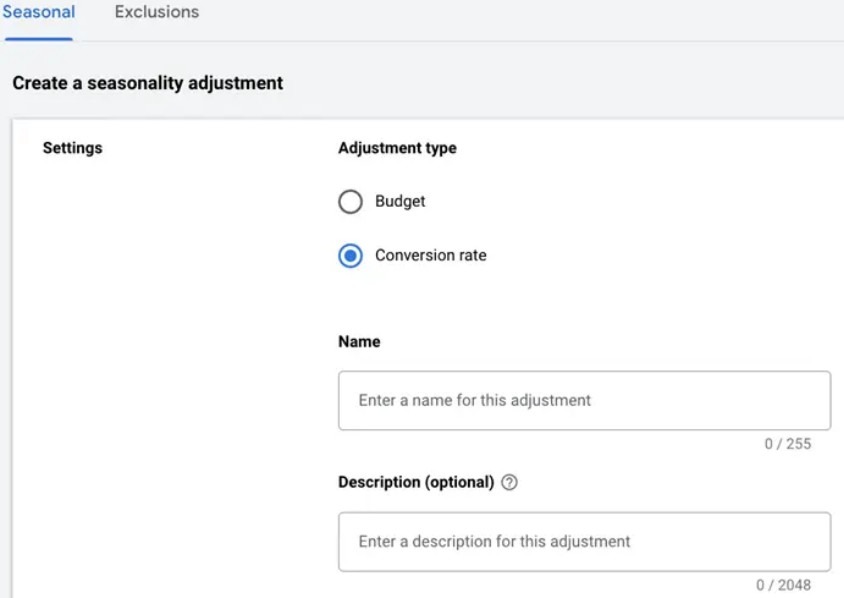Click the "Conversion rate" option label text
The height and width of the screenshot is (598, 844).
coord(430,255)
